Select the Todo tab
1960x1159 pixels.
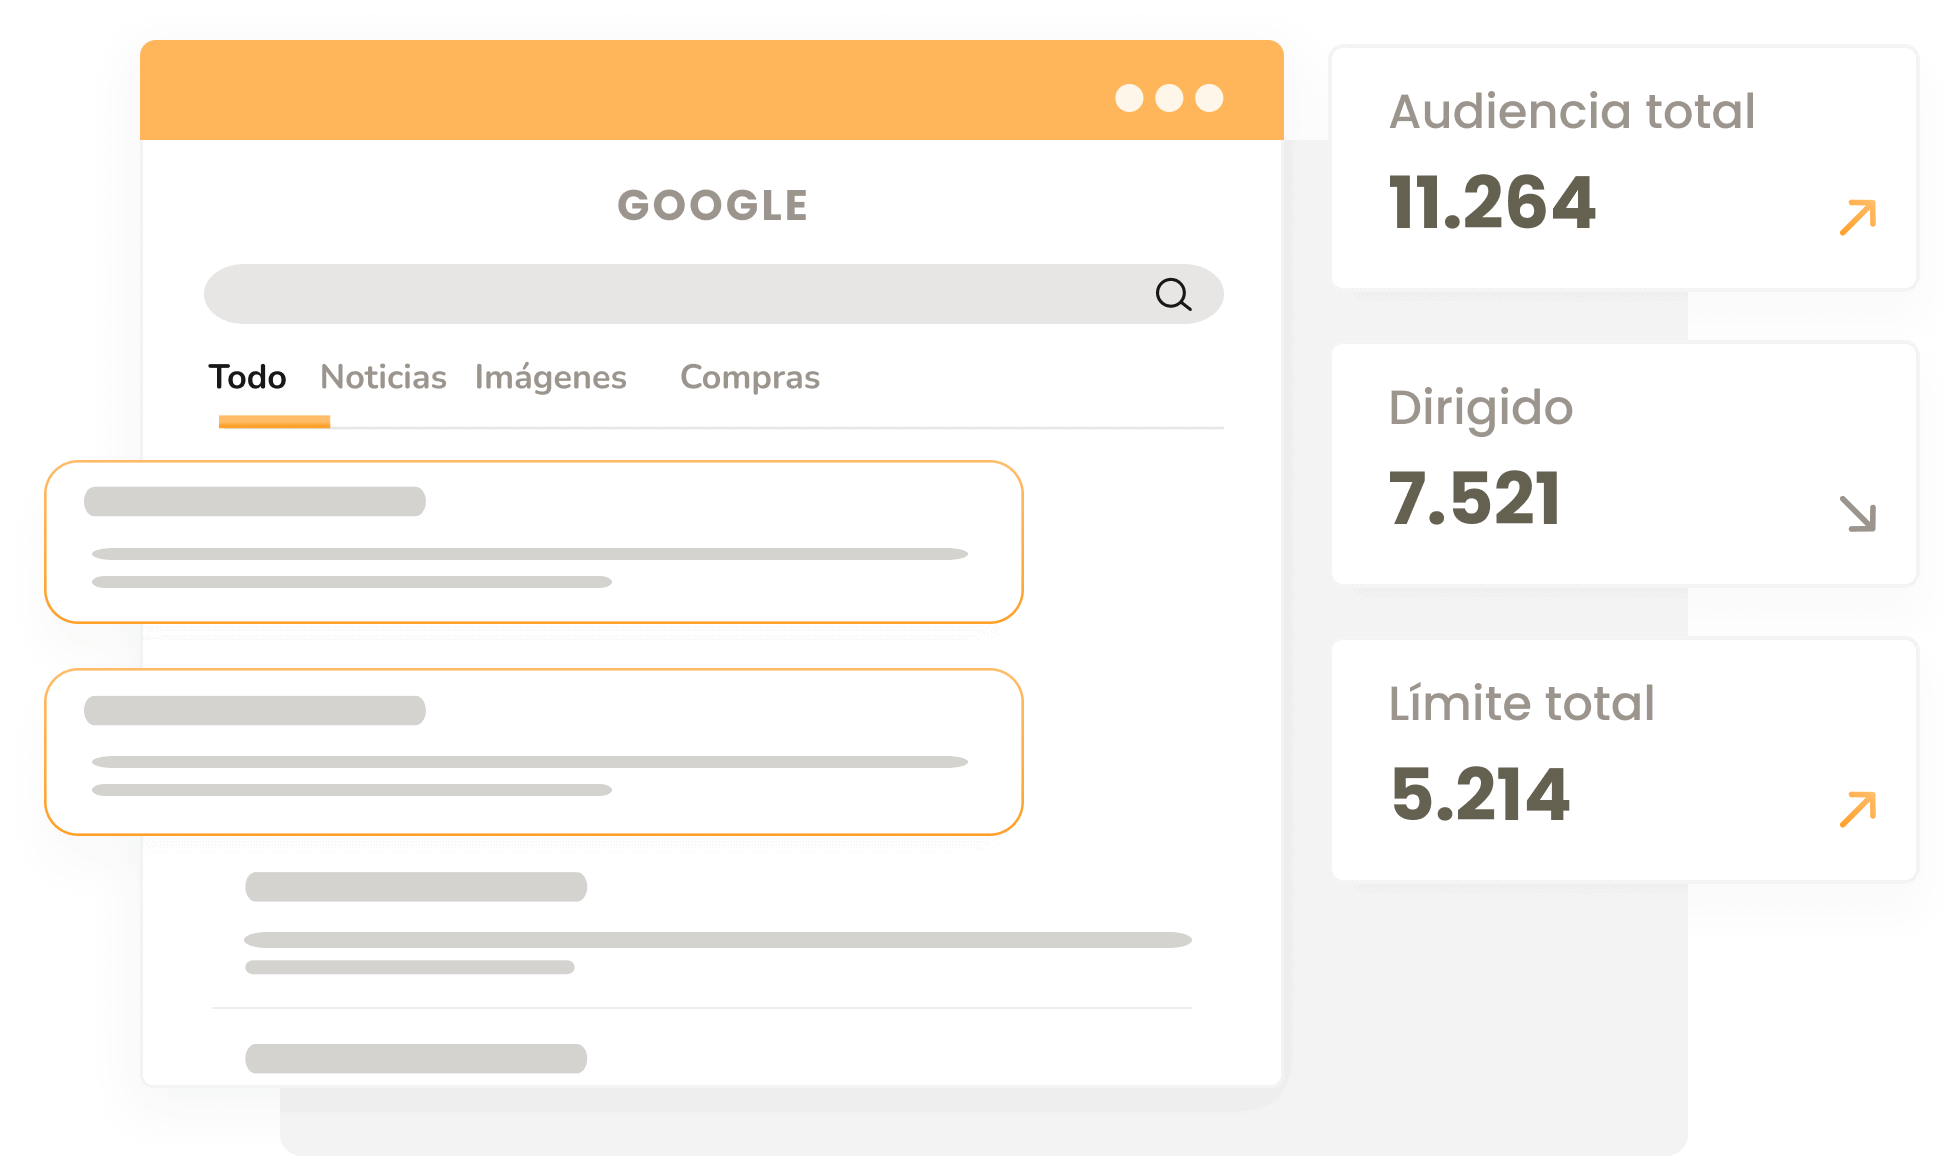(x=247, y=377)
